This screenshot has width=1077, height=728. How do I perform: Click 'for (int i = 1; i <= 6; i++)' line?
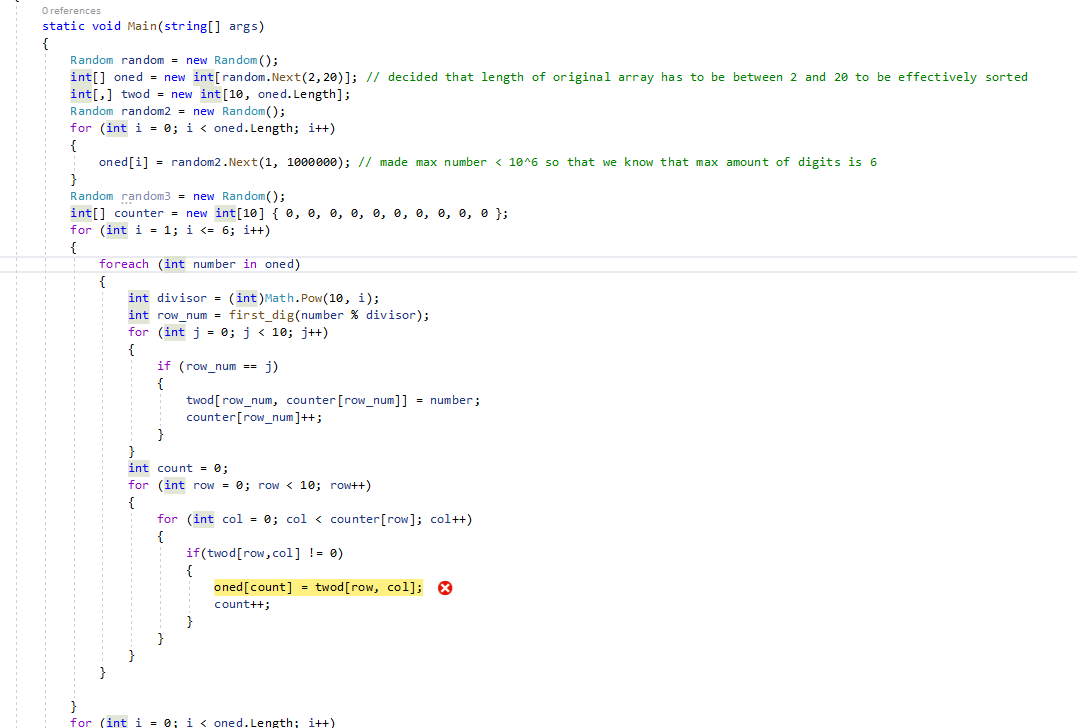point(170,230)
